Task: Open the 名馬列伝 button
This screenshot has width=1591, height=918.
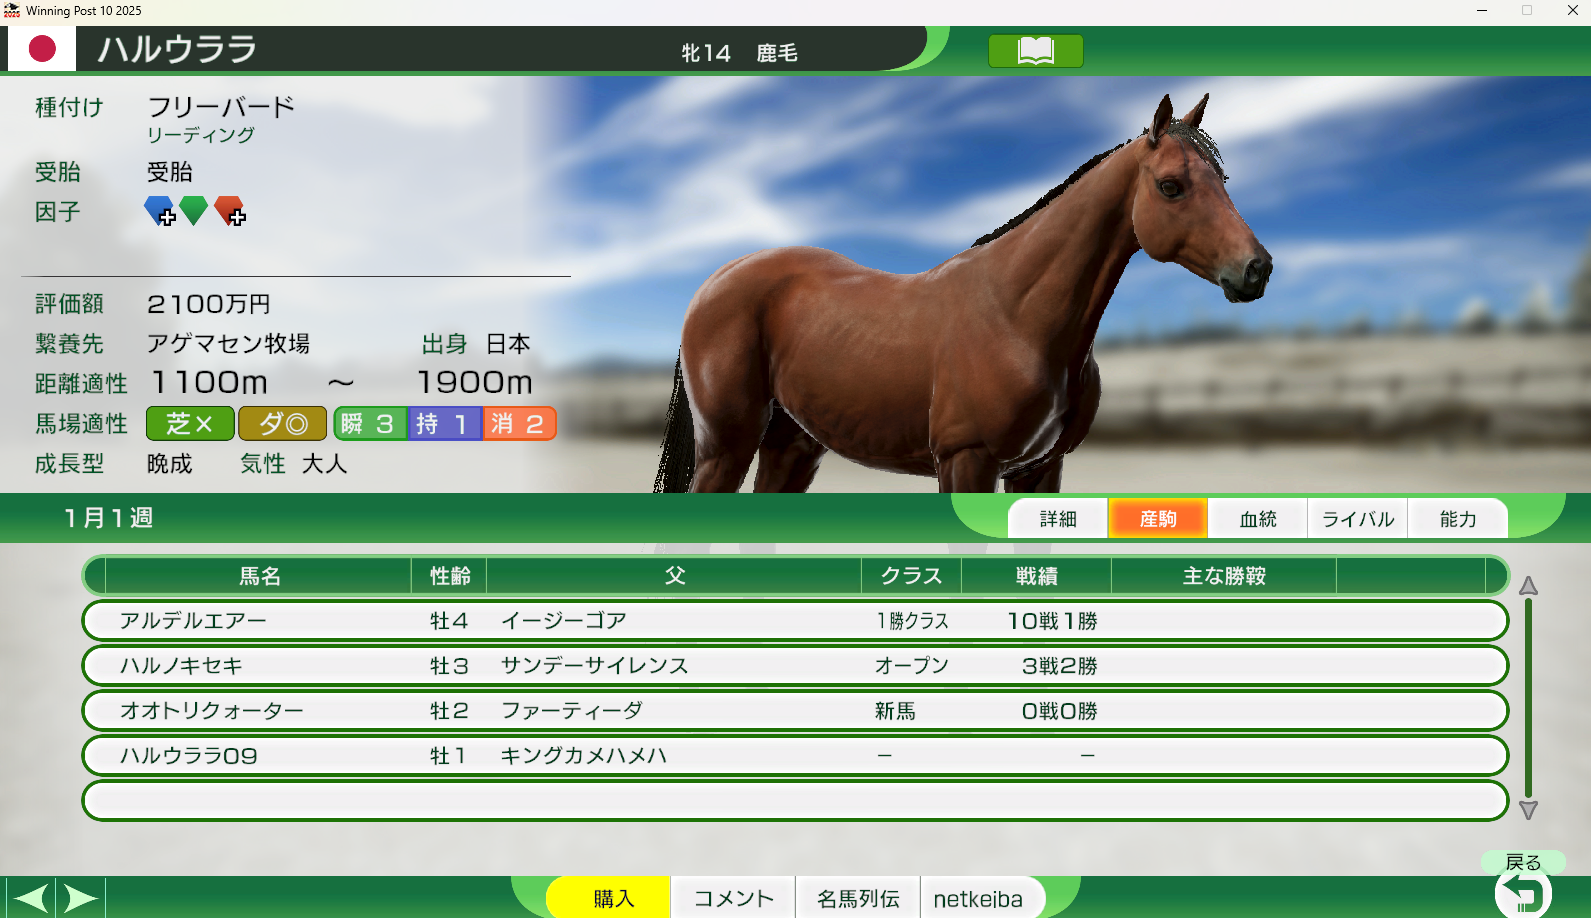Action: click(x=858, y=898)
